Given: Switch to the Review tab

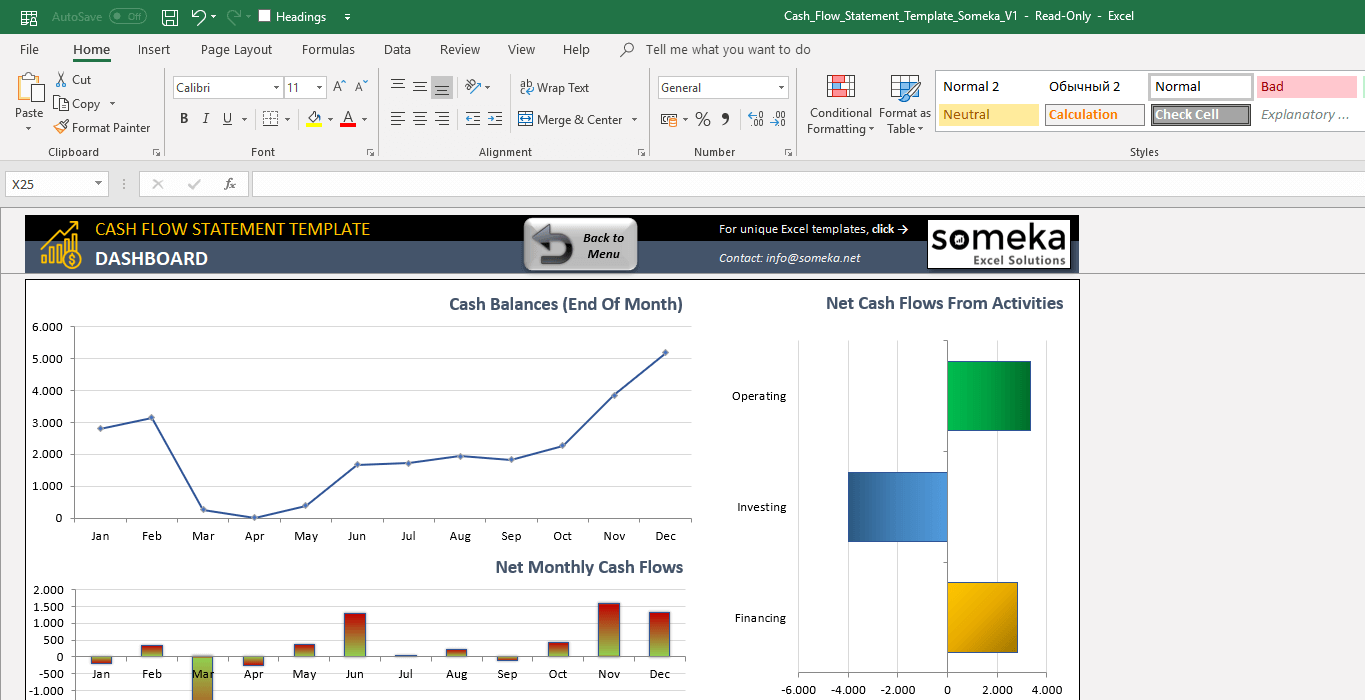Looking at the screenshot, I should (x=460, y=49).
